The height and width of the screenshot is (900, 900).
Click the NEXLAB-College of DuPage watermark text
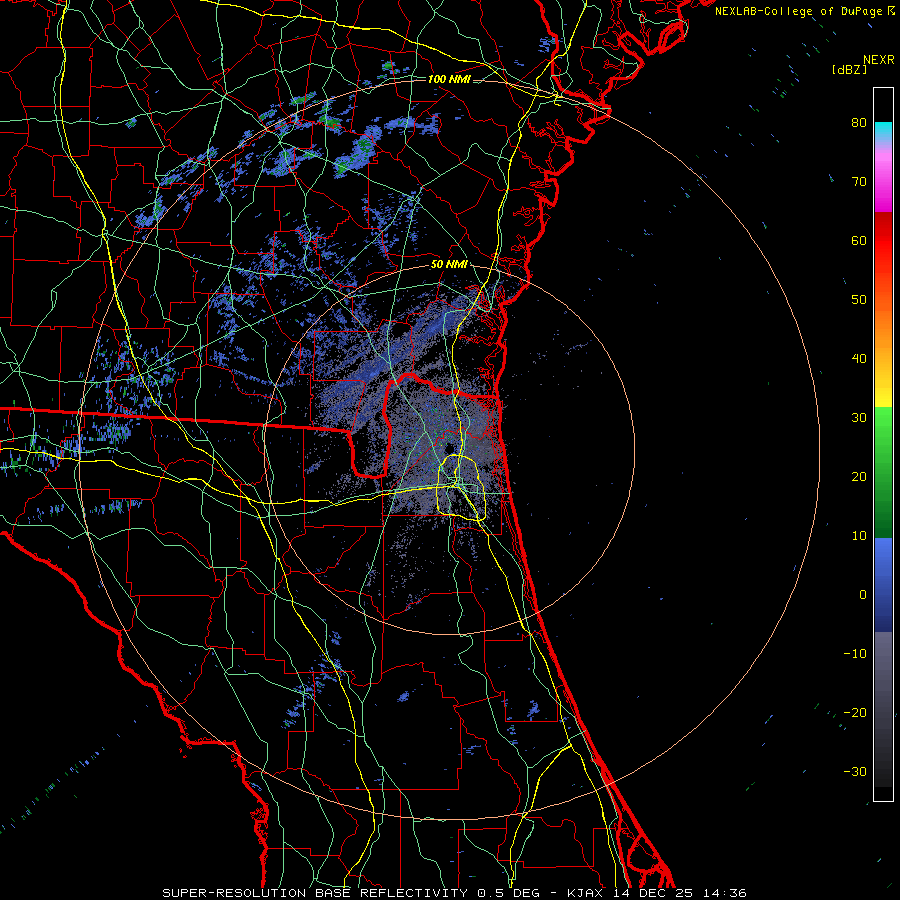click(799, 11)
